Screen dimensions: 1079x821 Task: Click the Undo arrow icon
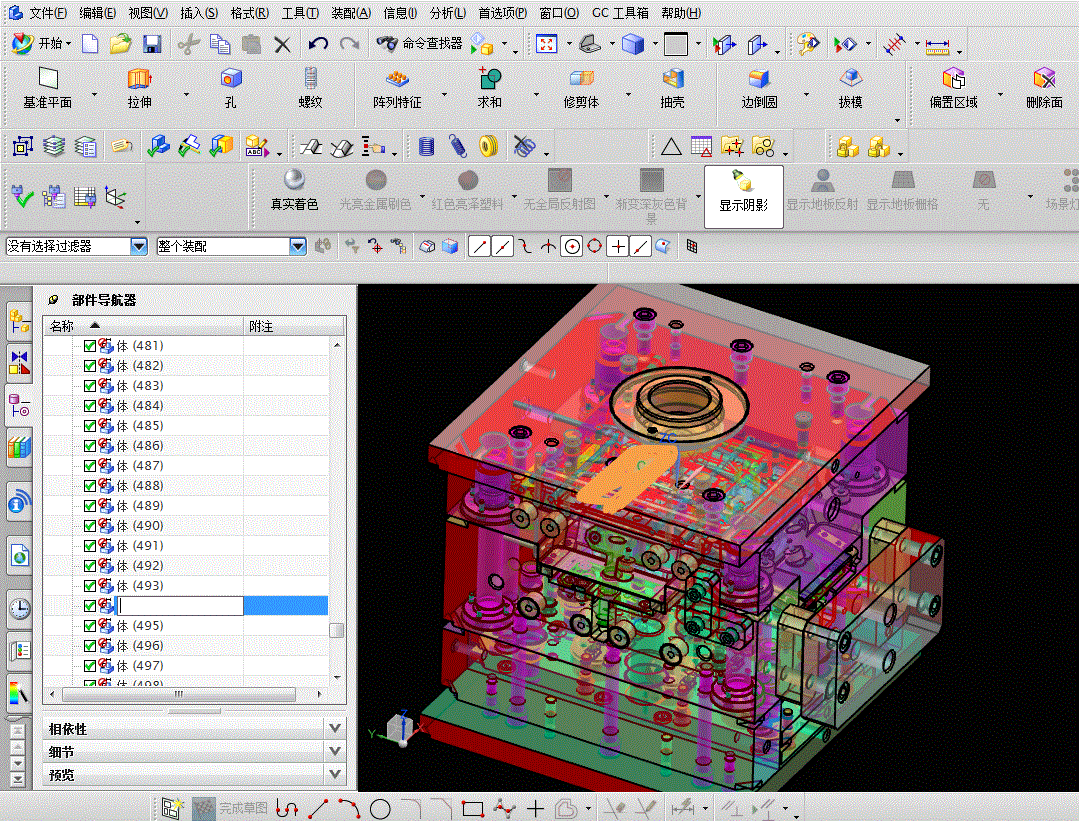pyautogui.click(x=318, y=44)
